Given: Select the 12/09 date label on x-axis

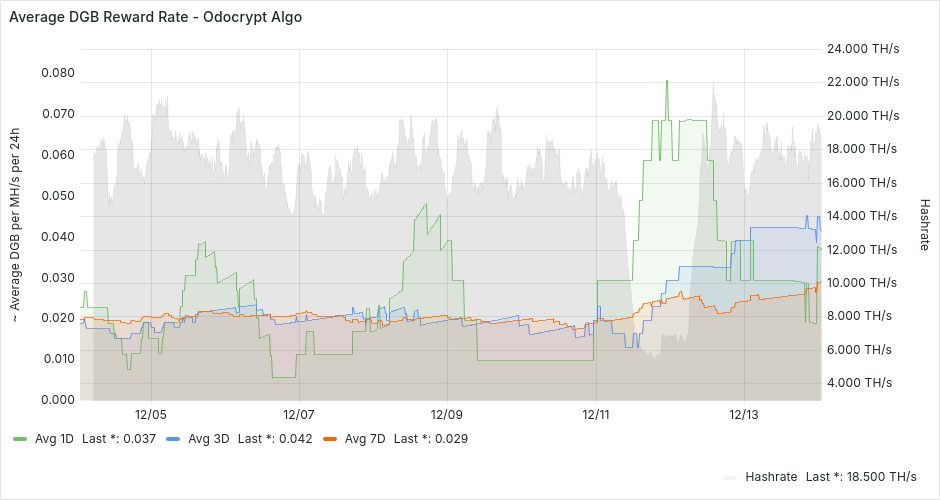Looking at the screenshot, I should tap(447, 414).
